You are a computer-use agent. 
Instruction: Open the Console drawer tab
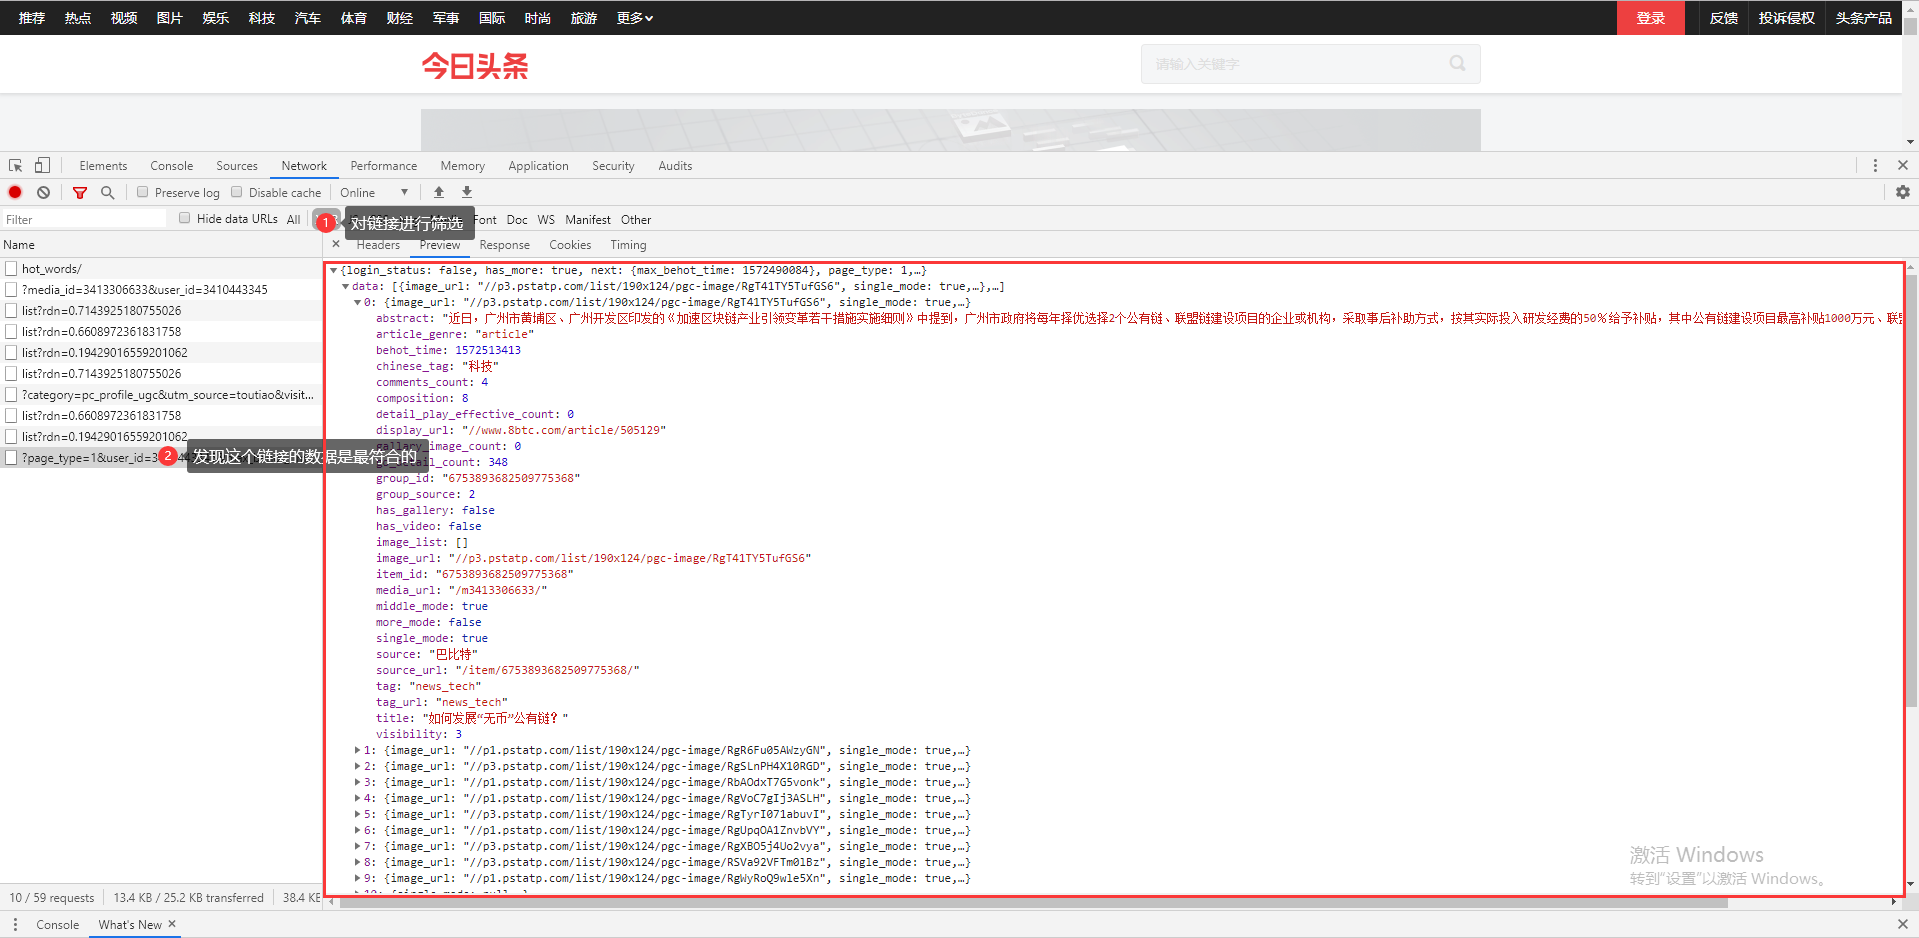pos(57,924)
